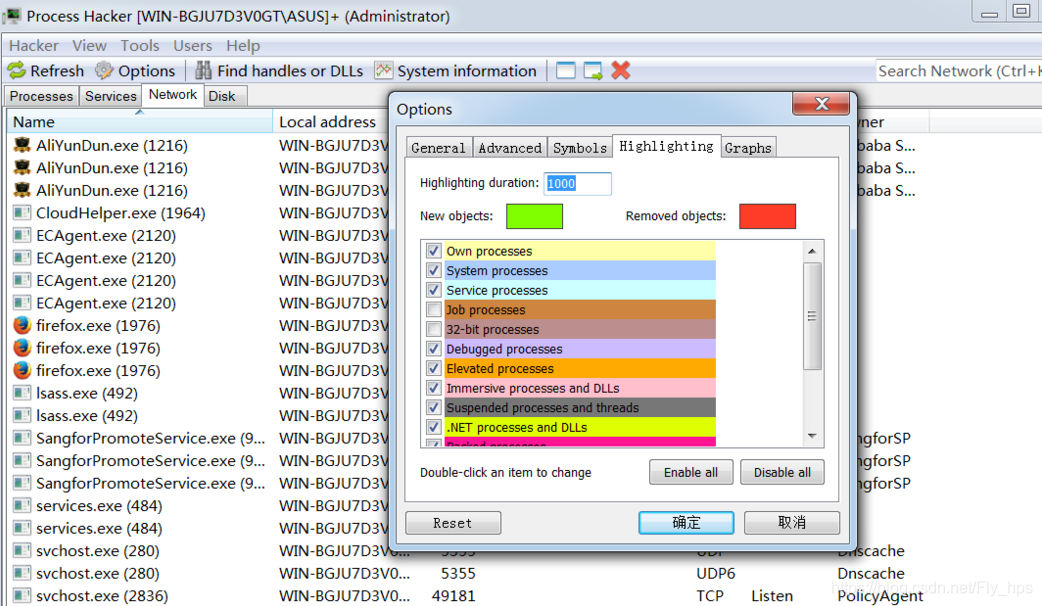Toggle System processes checkbox
This screenshot has height=606, width=1042.
coord(434,270)
